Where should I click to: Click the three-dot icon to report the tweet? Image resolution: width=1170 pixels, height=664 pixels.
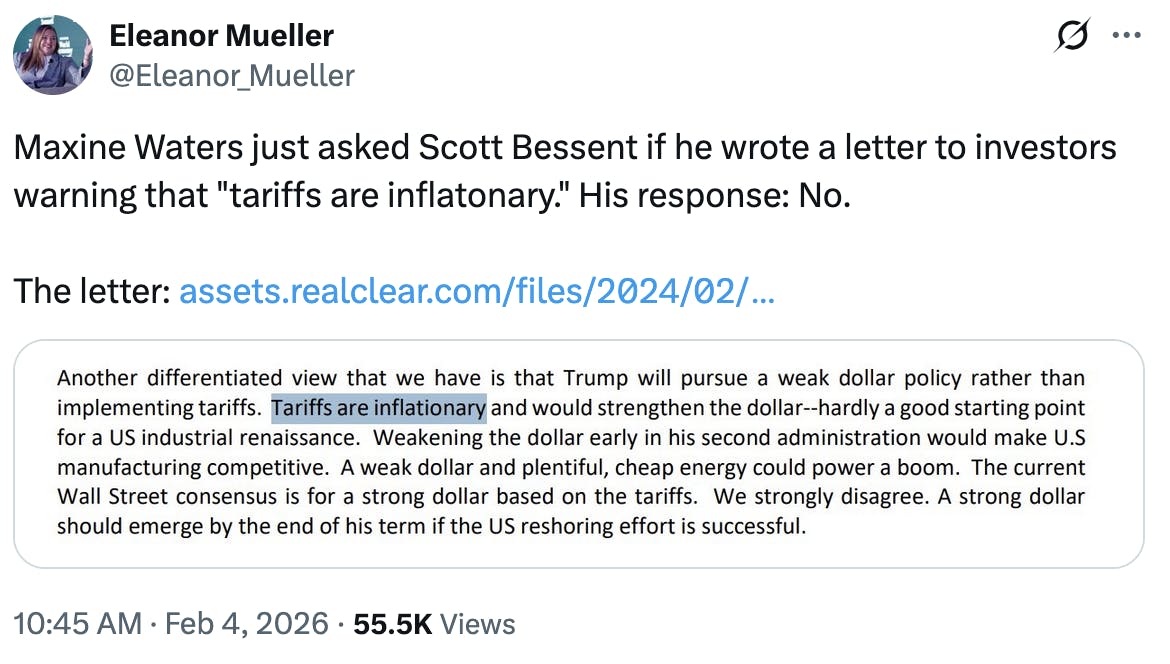coord(1128,35)
